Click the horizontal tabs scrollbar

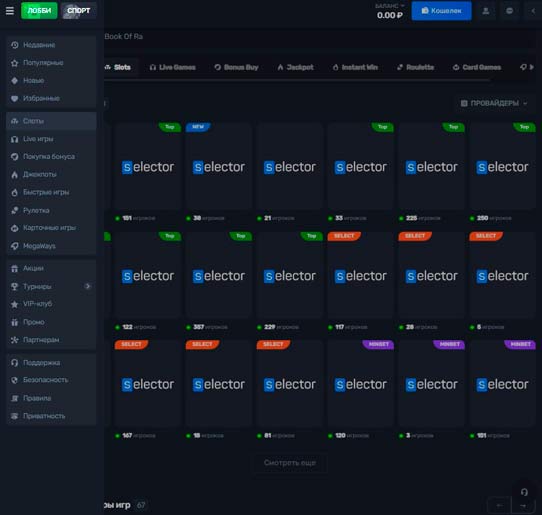tap(297, 80)
